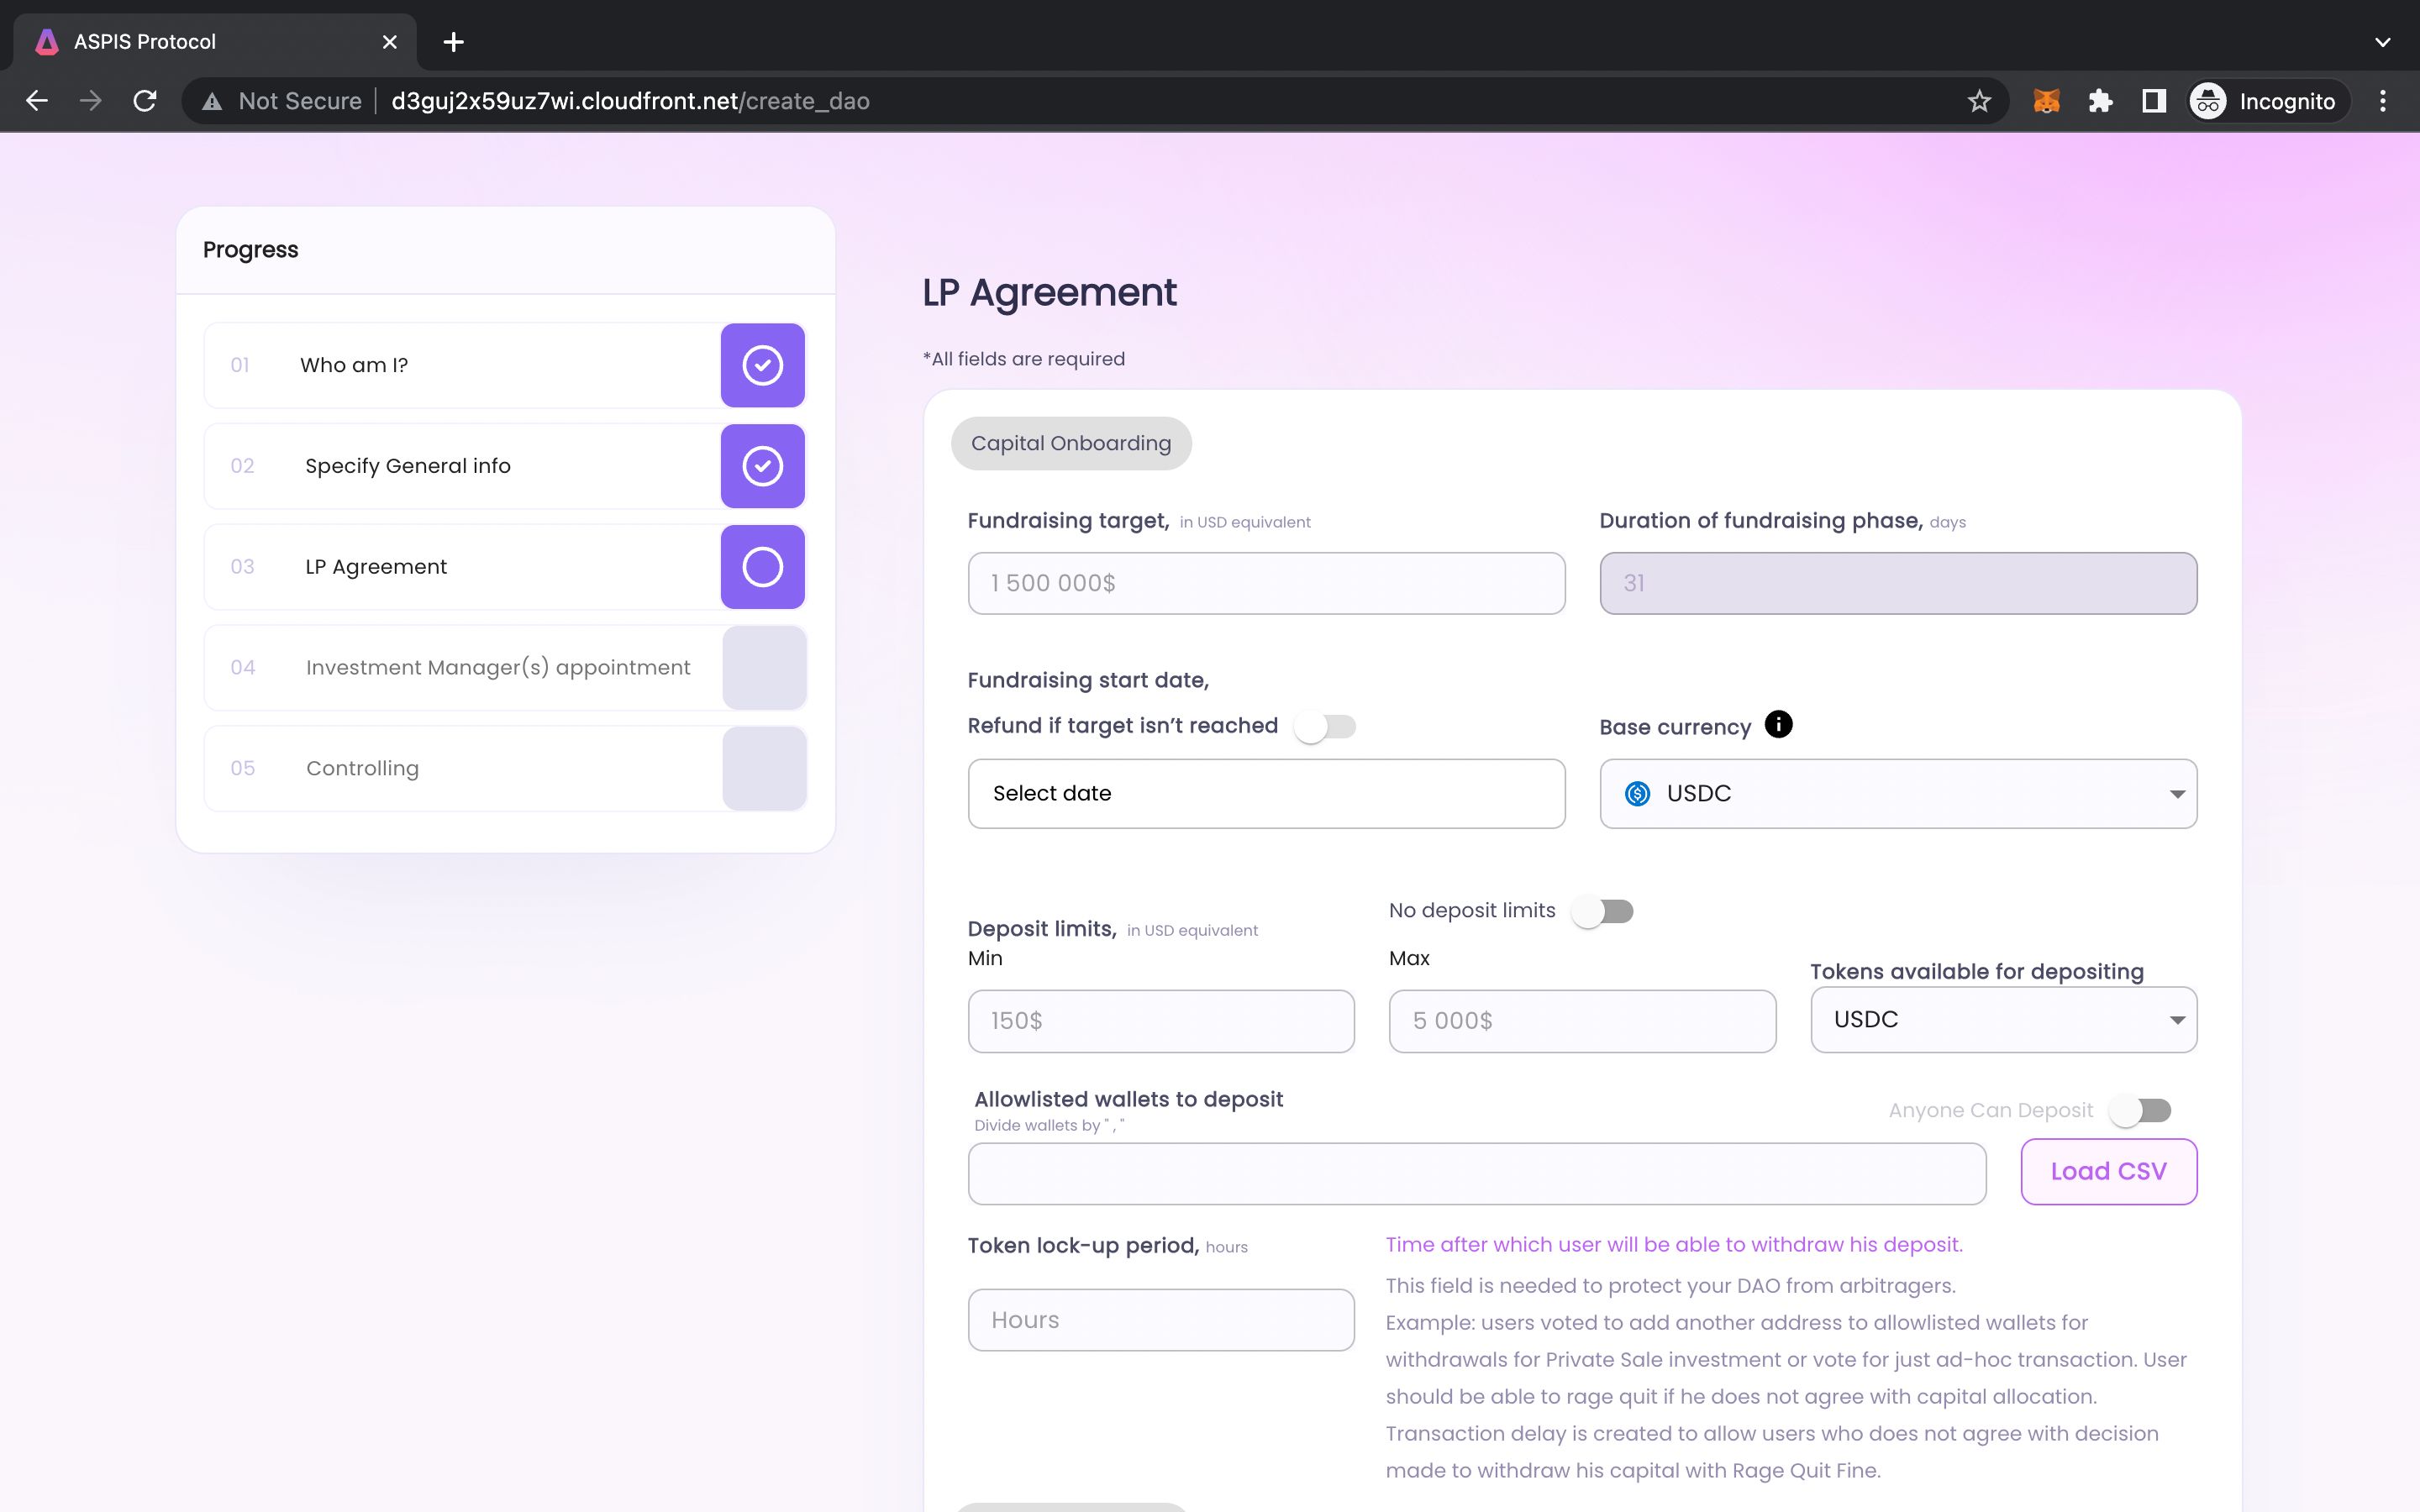
Task: Click the circle icon on LP Agreement step
Action: (763, 566)
